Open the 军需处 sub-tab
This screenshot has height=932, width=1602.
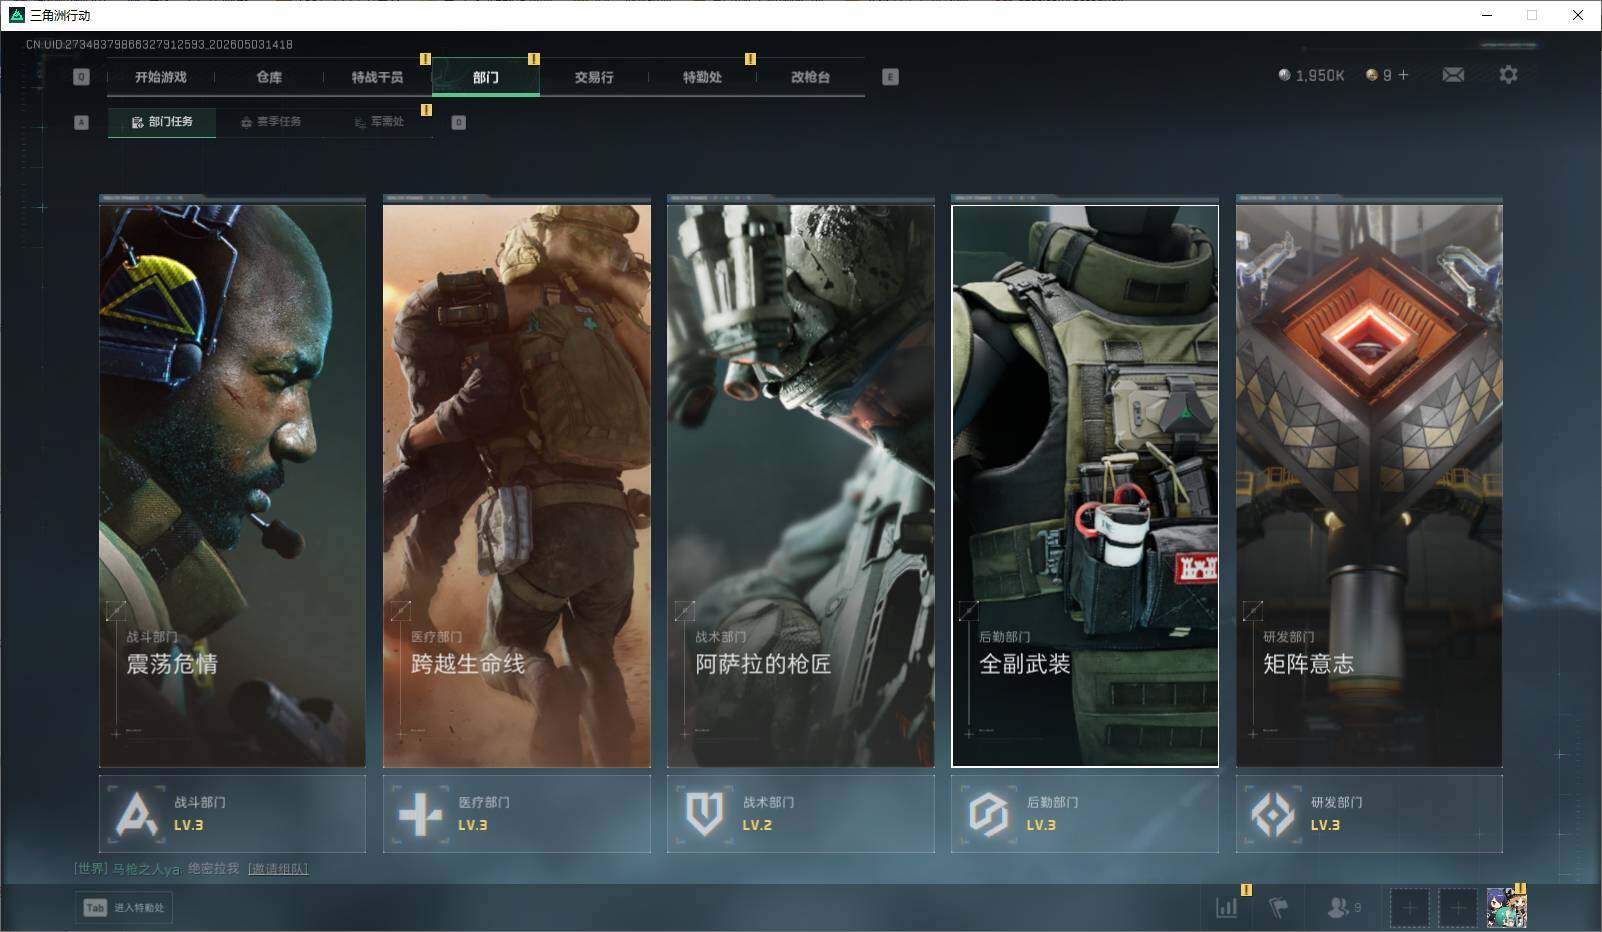pyautogui.click(x=379, y=122)
